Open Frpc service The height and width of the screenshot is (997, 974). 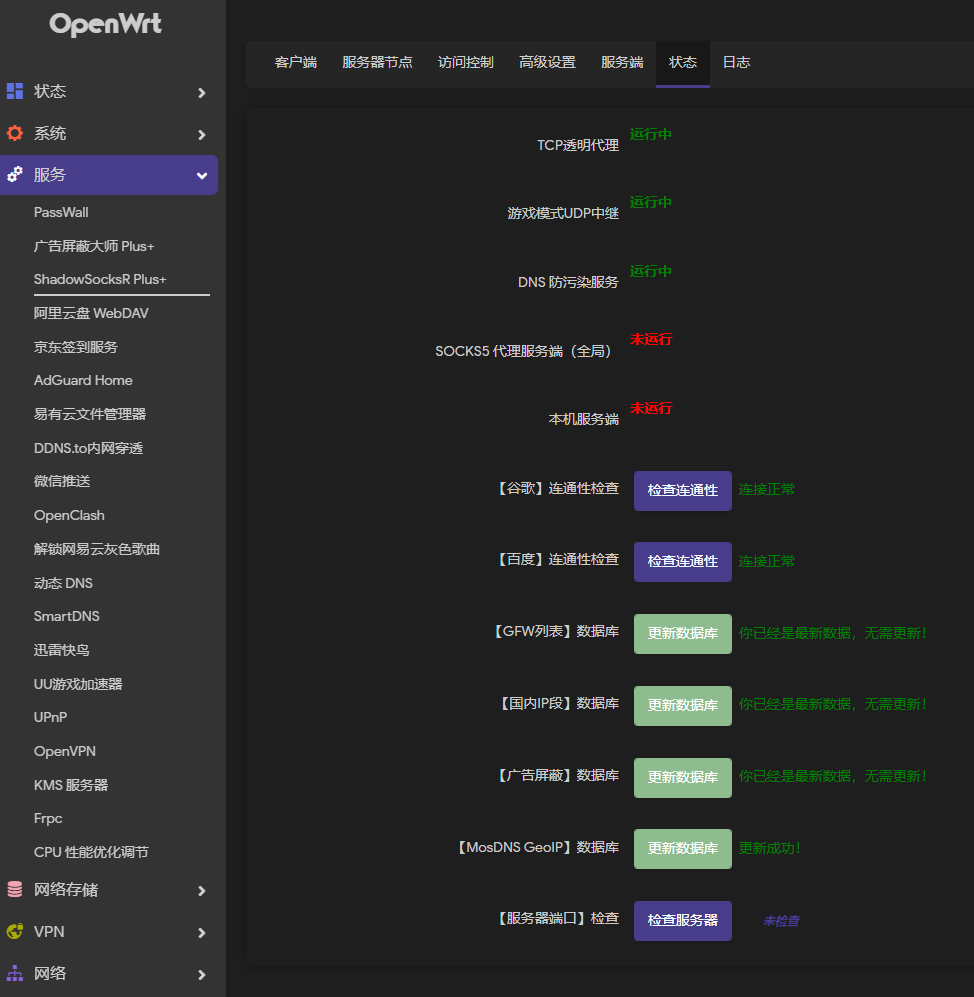48,818
